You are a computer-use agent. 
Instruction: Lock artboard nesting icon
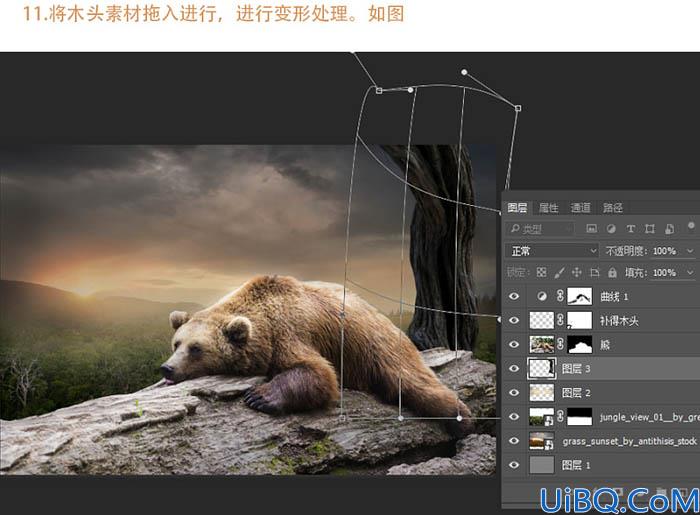(595, 272)
